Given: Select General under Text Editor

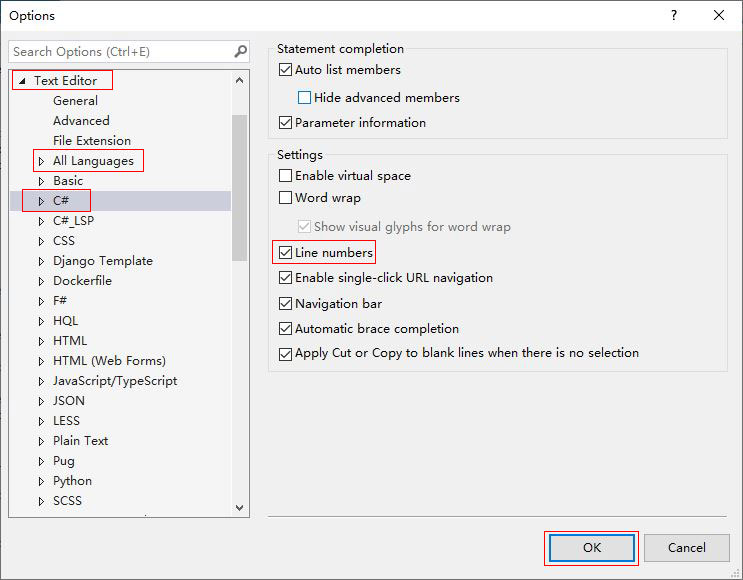Looking at the screenshot, I should (75, 101).
